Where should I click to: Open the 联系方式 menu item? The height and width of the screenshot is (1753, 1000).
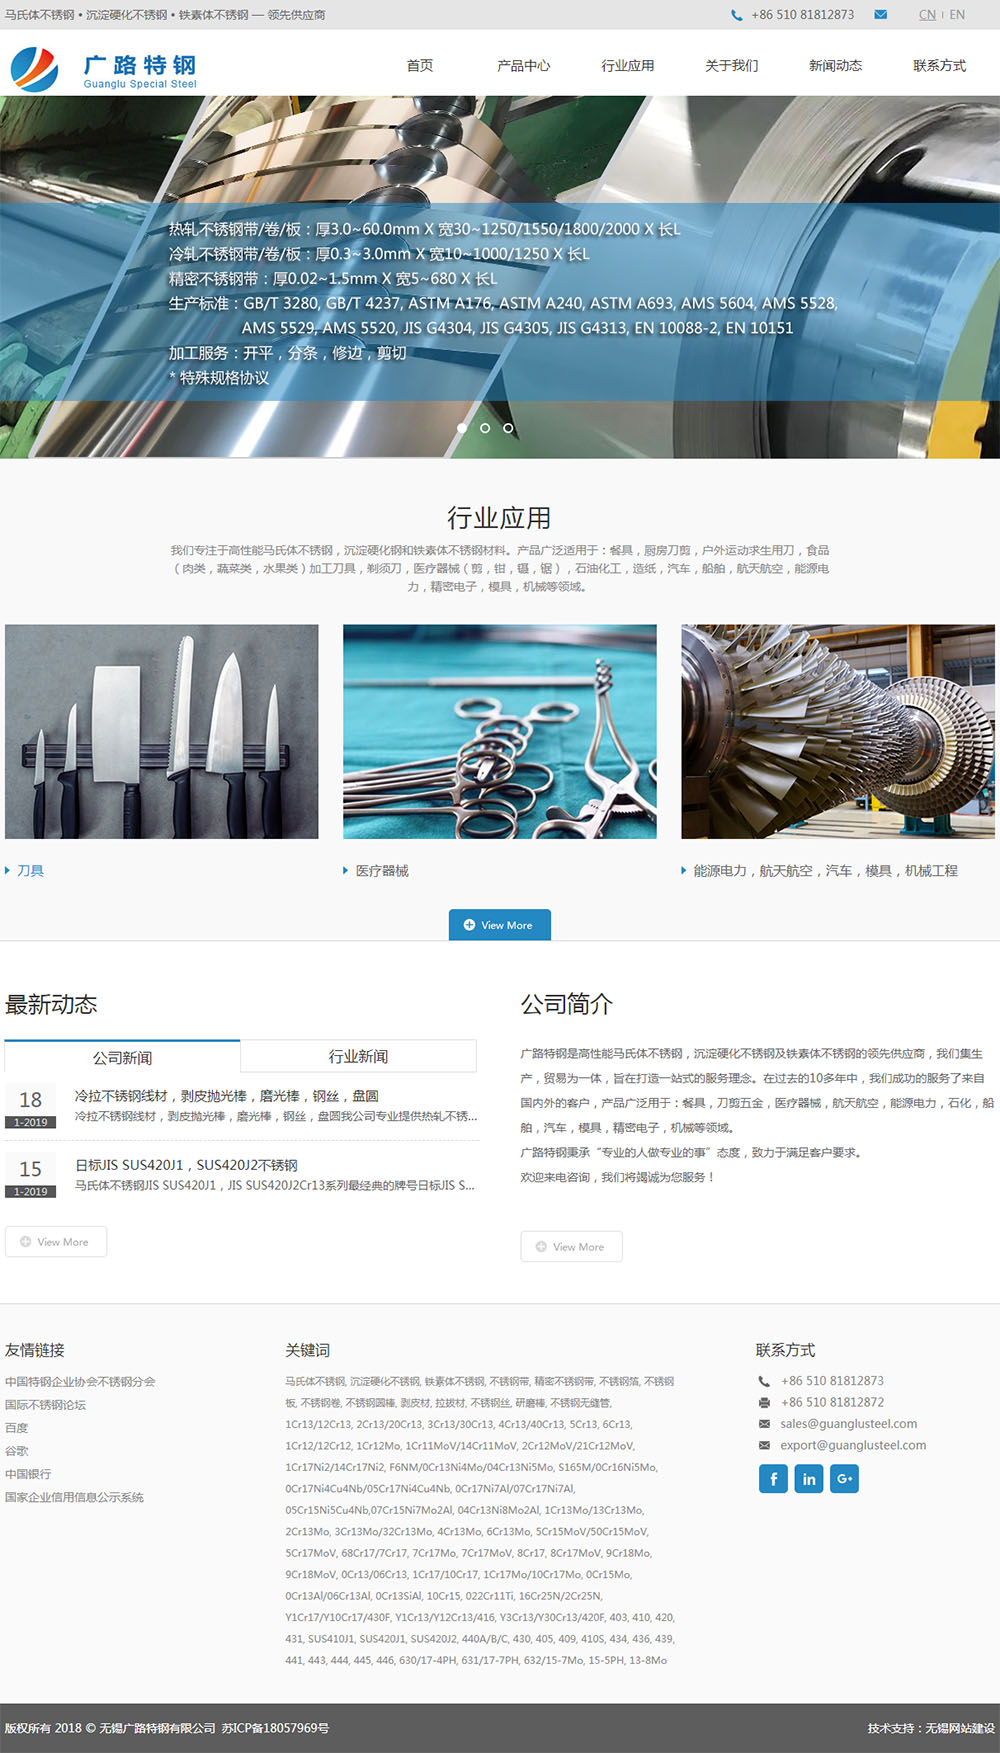pos(940,66)
